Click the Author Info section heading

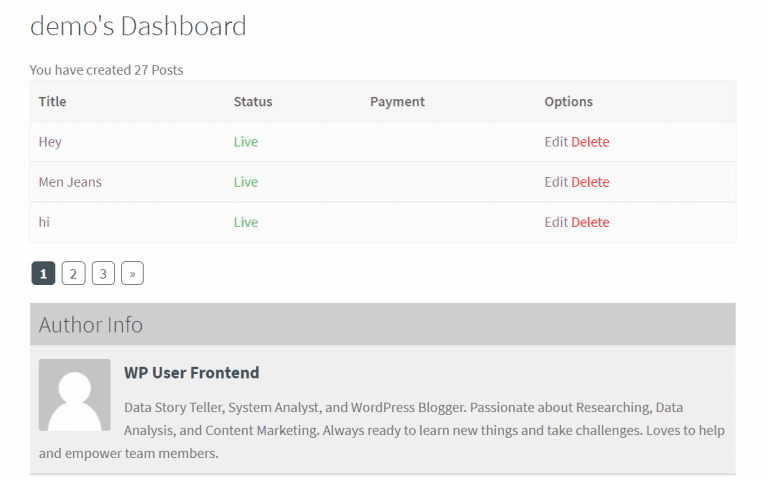(x=91, y=325)
